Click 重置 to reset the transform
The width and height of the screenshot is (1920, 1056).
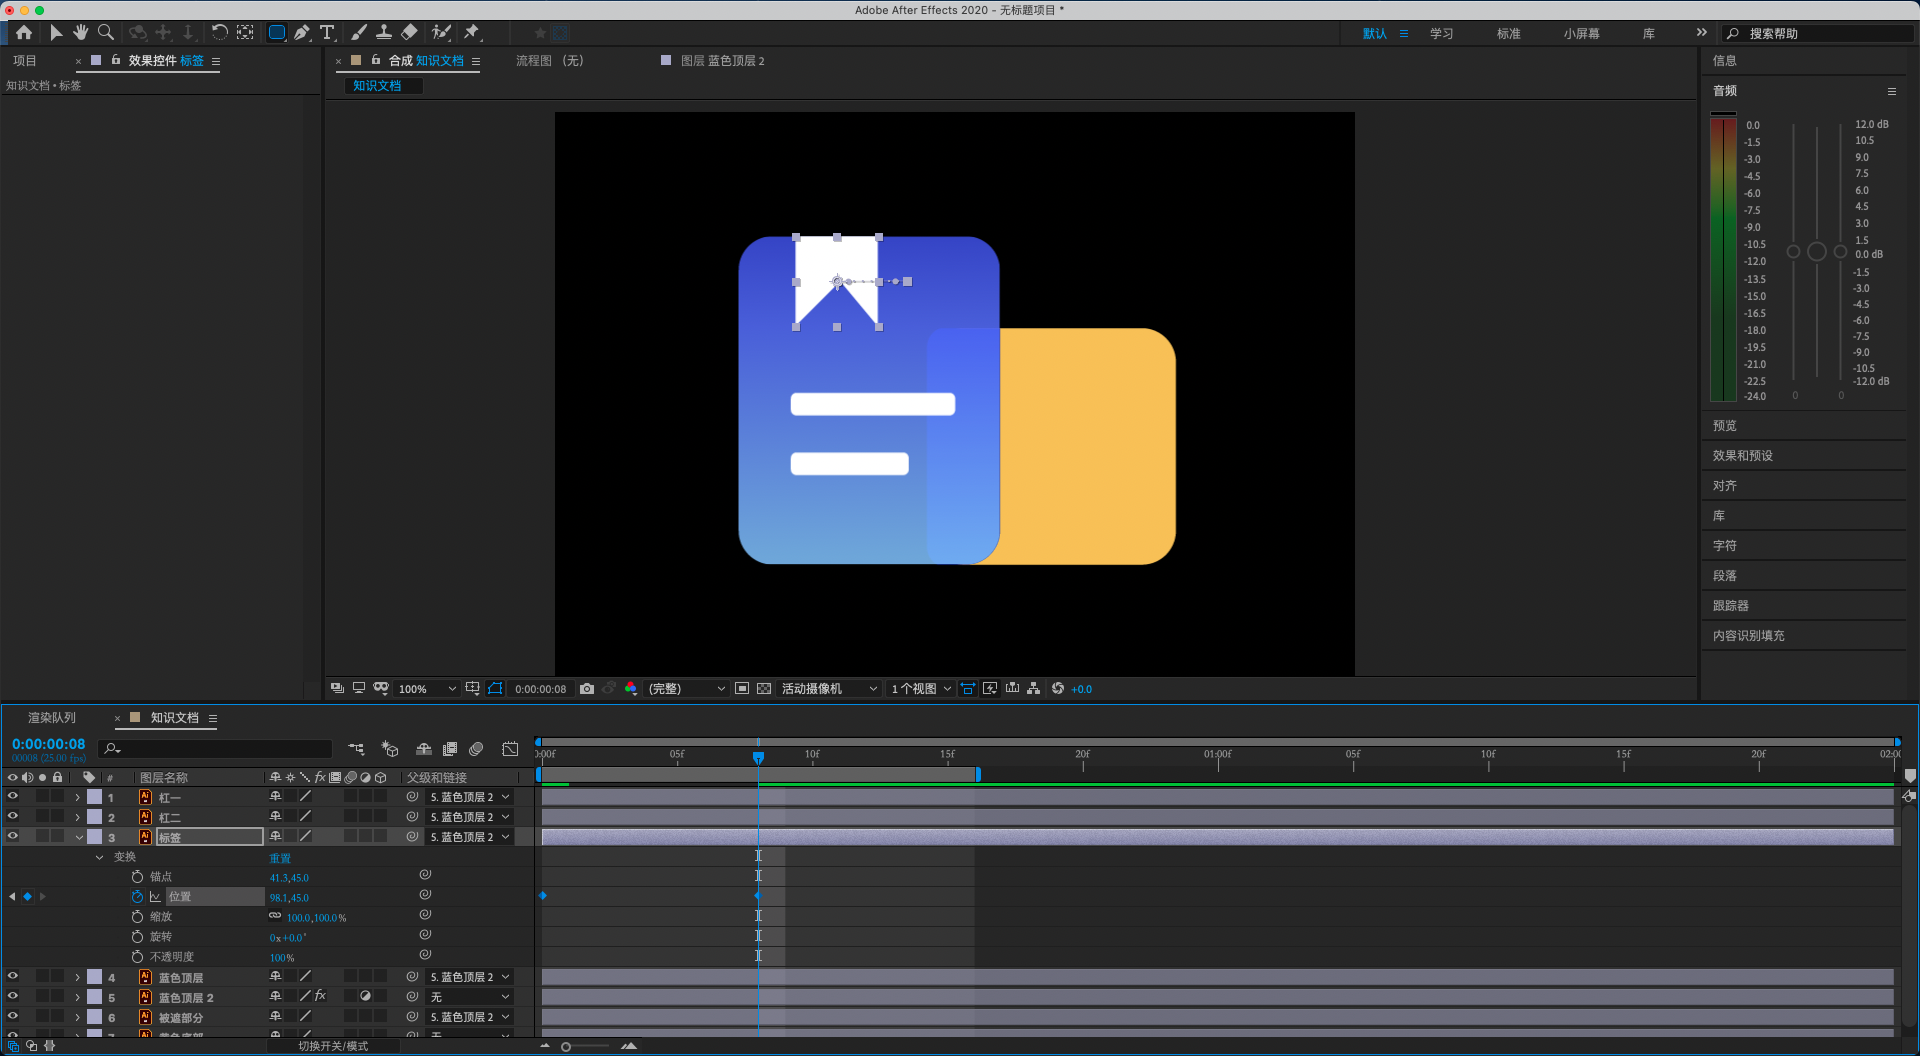pos(280,858)
